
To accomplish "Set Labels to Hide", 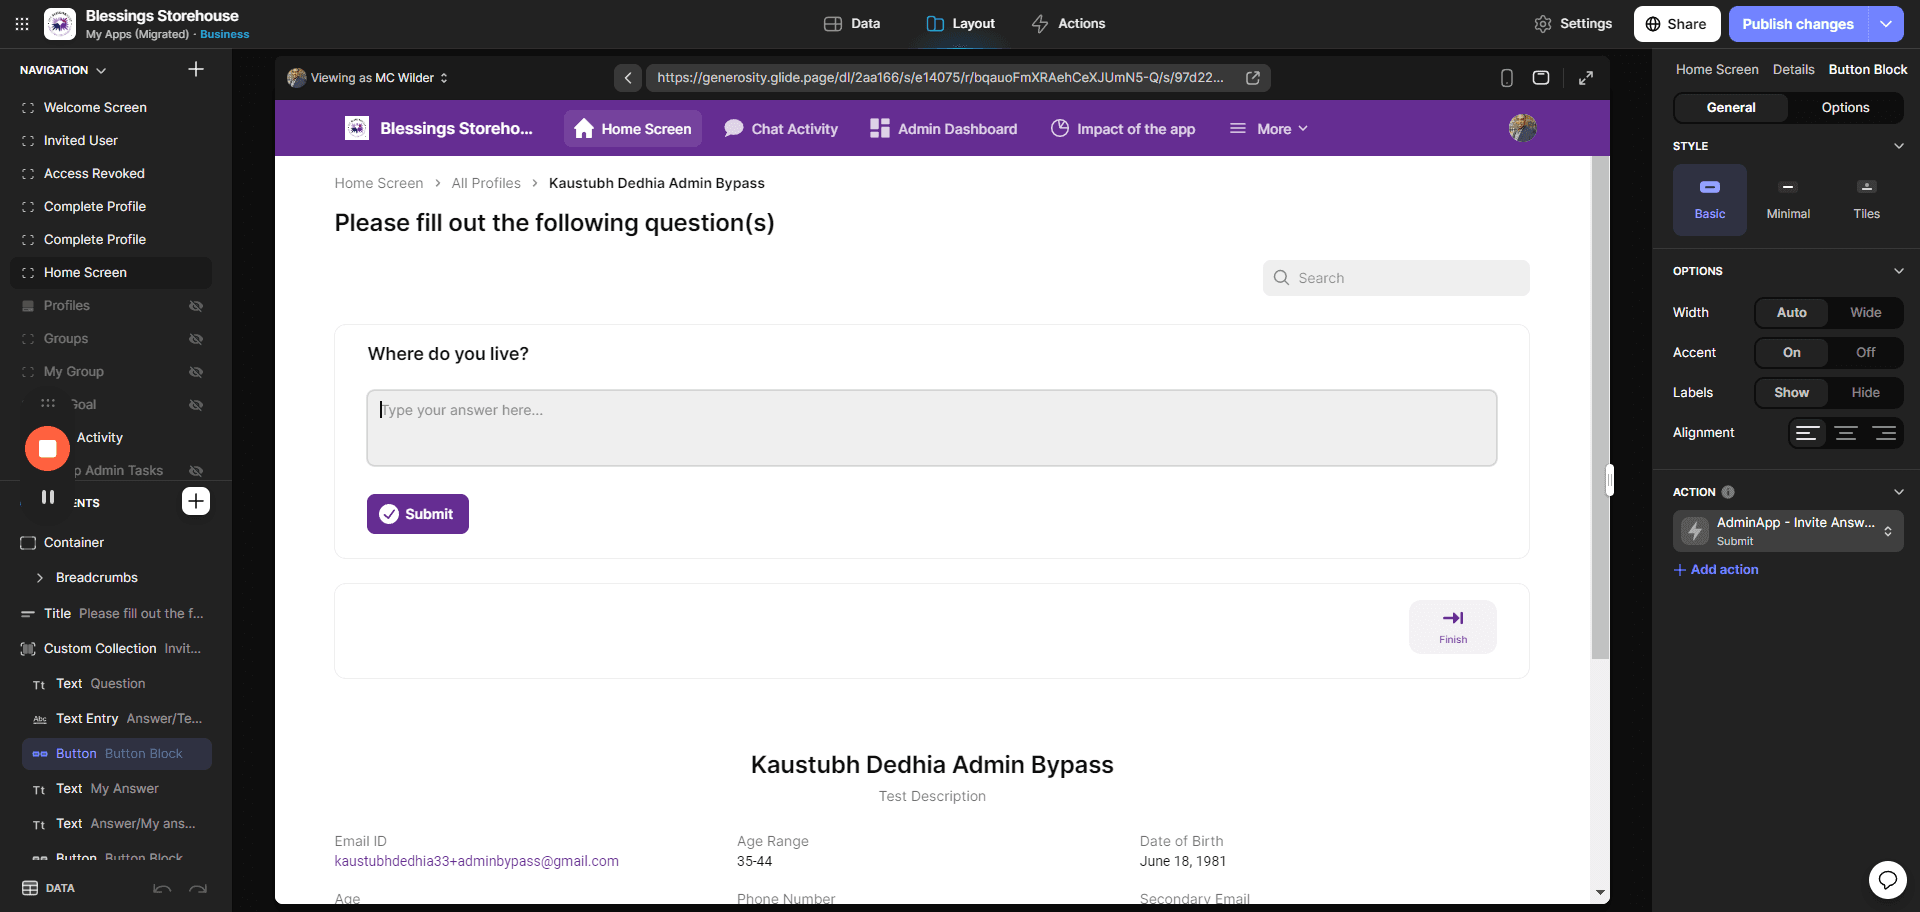I will click(1865, 393).
